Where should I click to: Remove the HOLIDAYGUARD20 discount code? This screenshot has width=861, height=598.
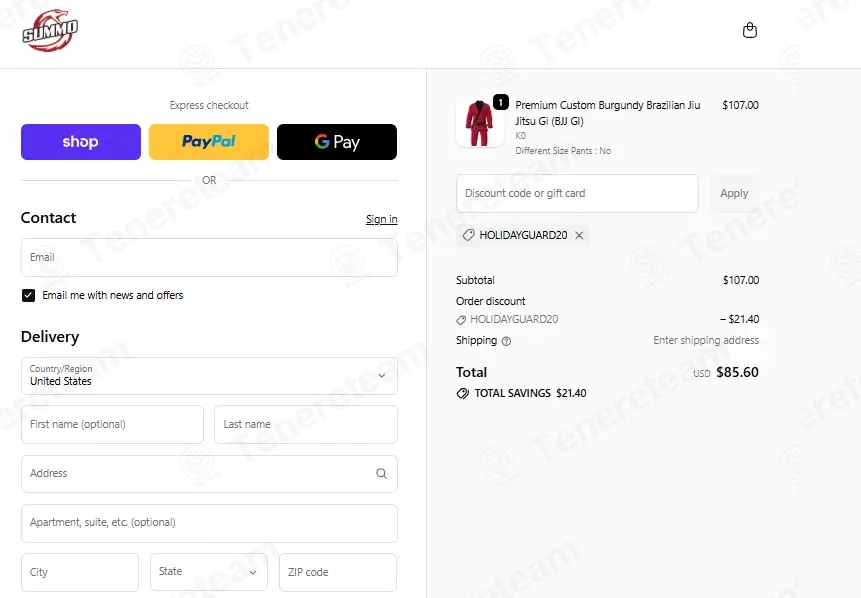(x=579, y=235)
